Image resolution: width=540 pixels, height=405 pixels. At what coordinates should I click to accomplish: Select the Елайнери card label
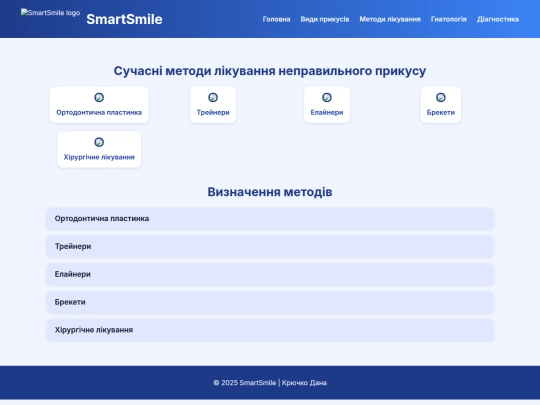pos(327,112)
